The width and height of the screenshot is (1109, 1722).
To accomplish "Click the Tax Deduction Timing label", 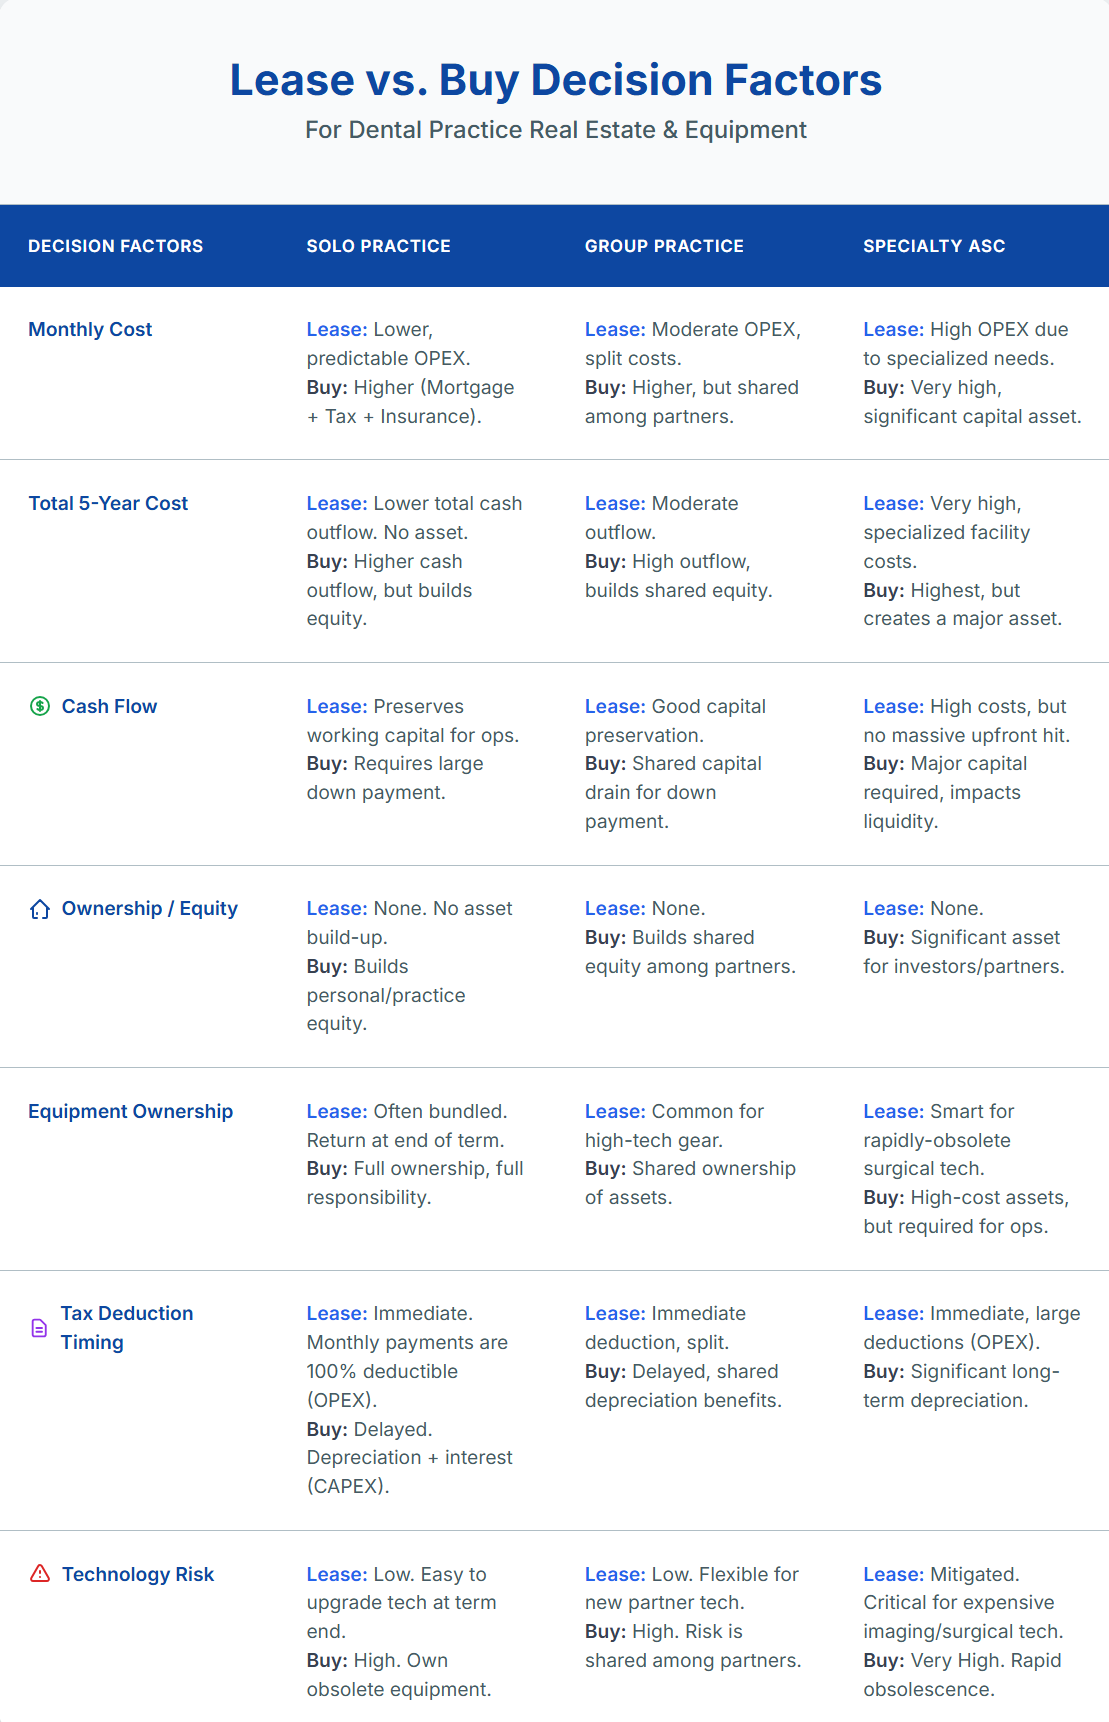I will [x=126, y=1328].
